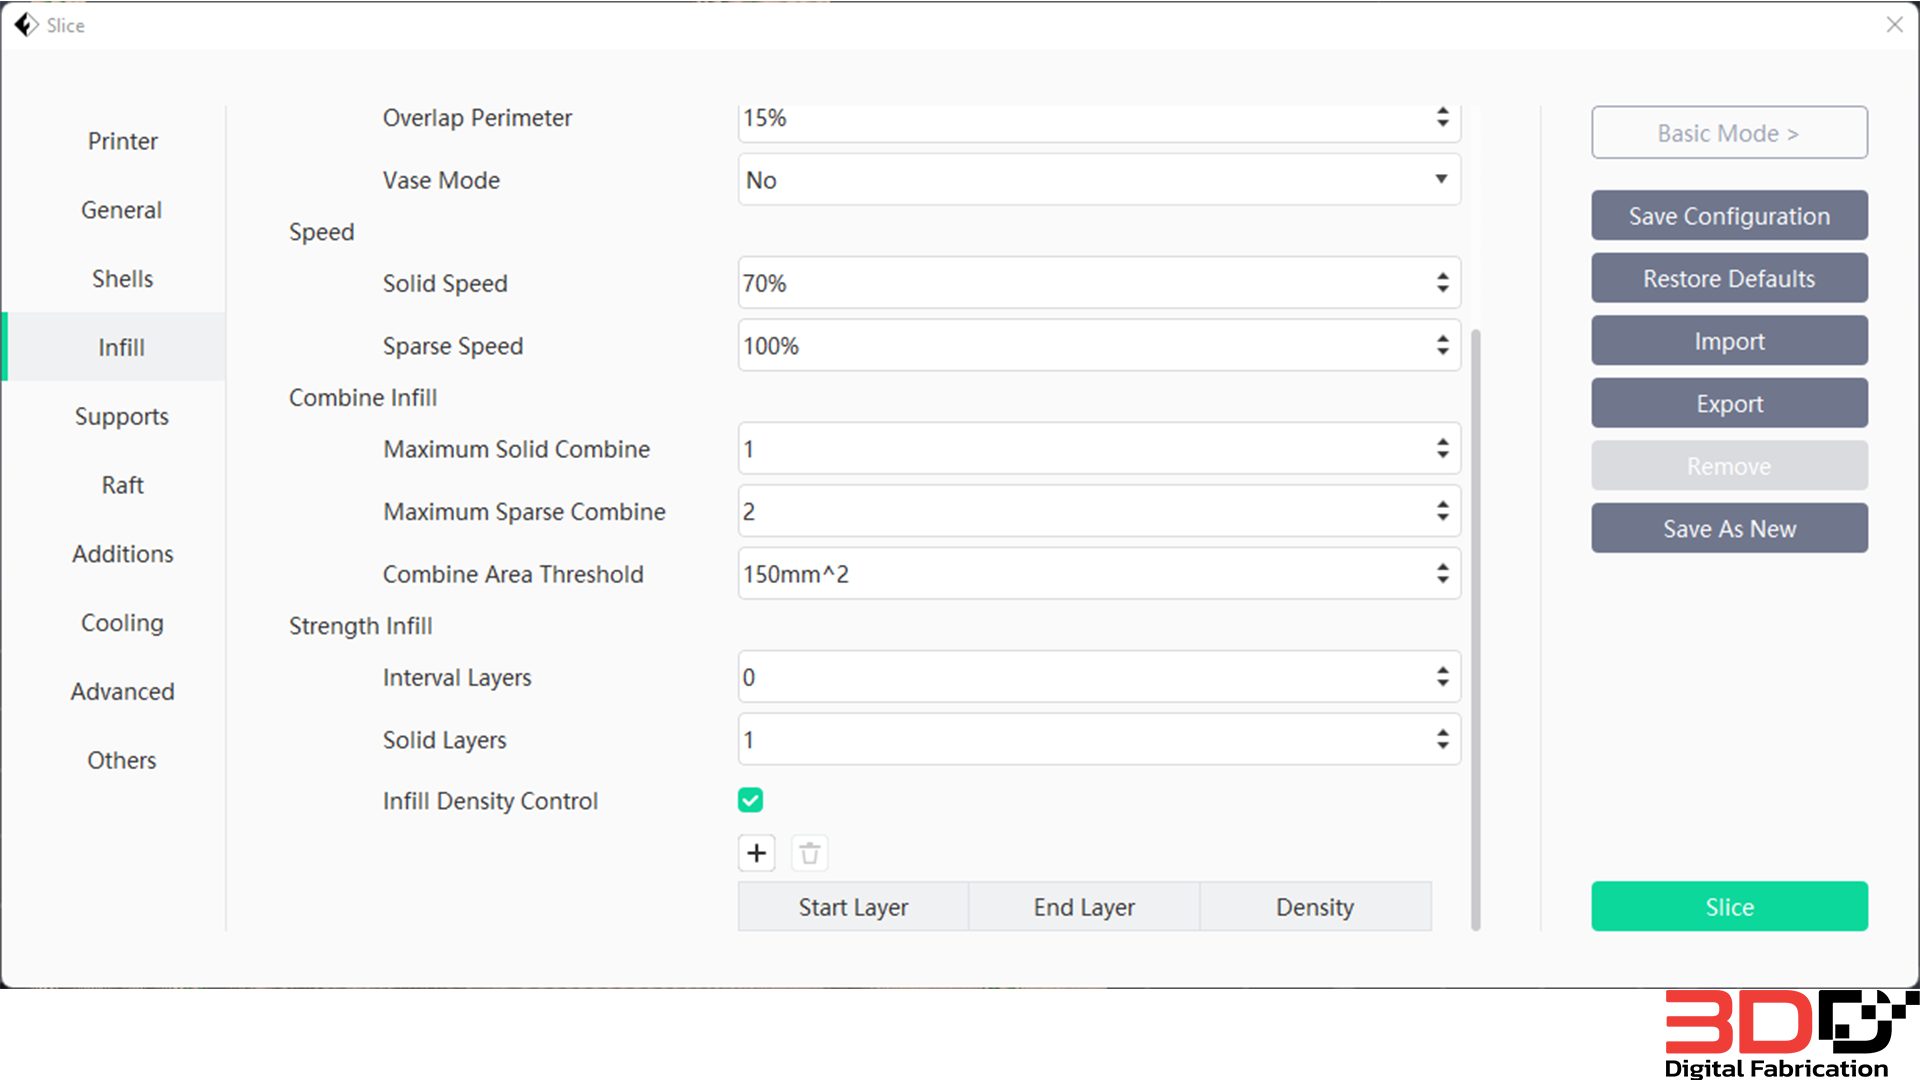The width and height of the screenshot is (1920, 1080).
Task: Increase Maximum Sparse Combine stepper value
Action: tap(1442, 504)
